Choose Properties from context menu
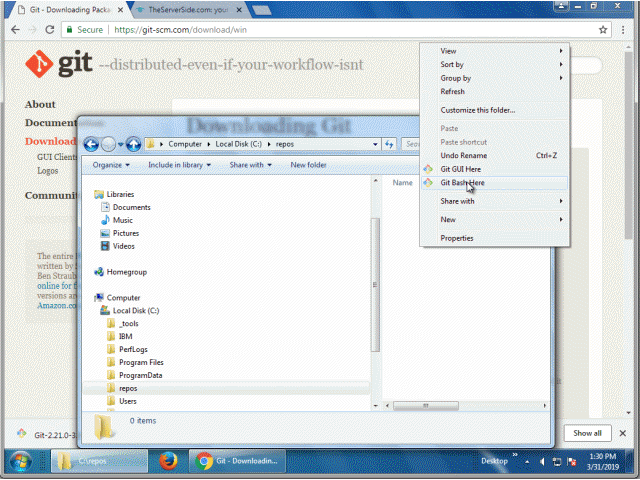The height and width of the screenshot is (480, 640). pyautogui.click(x=457, y=238)
